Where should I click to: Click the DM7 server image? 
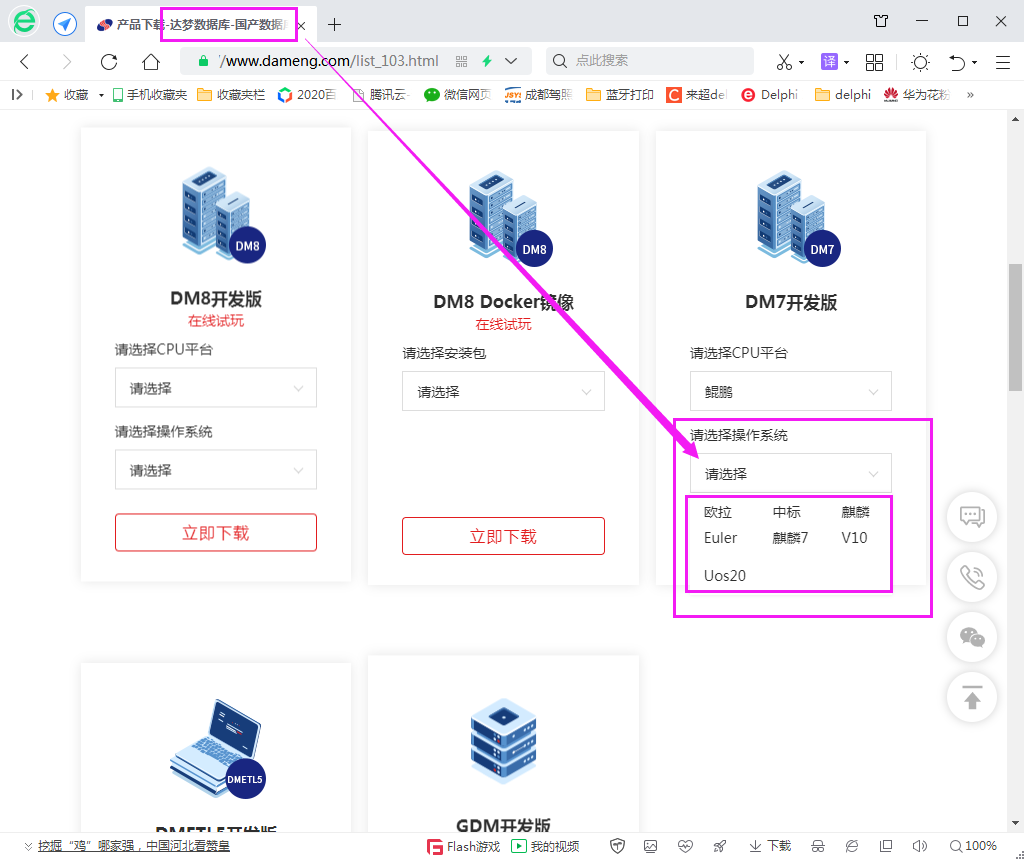click(x=797, y=218)
